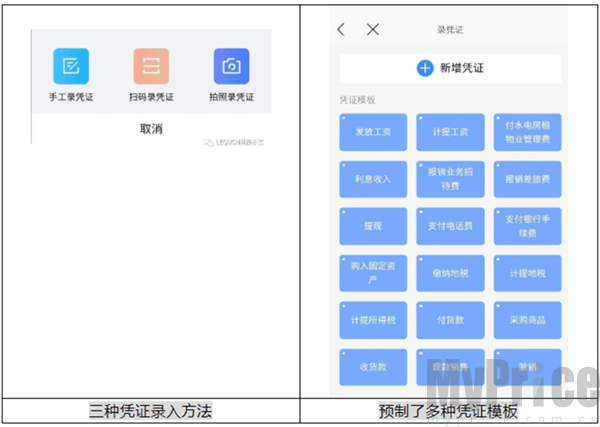
Task: Click the 凭证模板 section label
Action: (x=357, y=100)
